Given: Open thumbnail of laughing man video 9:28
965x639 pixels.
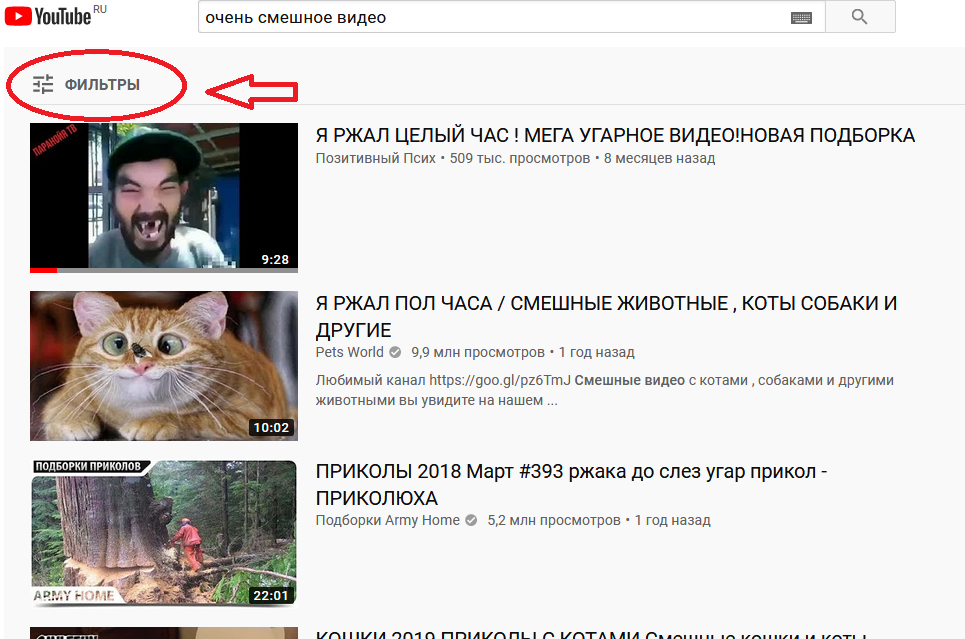Looking at the screenshot, I should coord(164,198).
